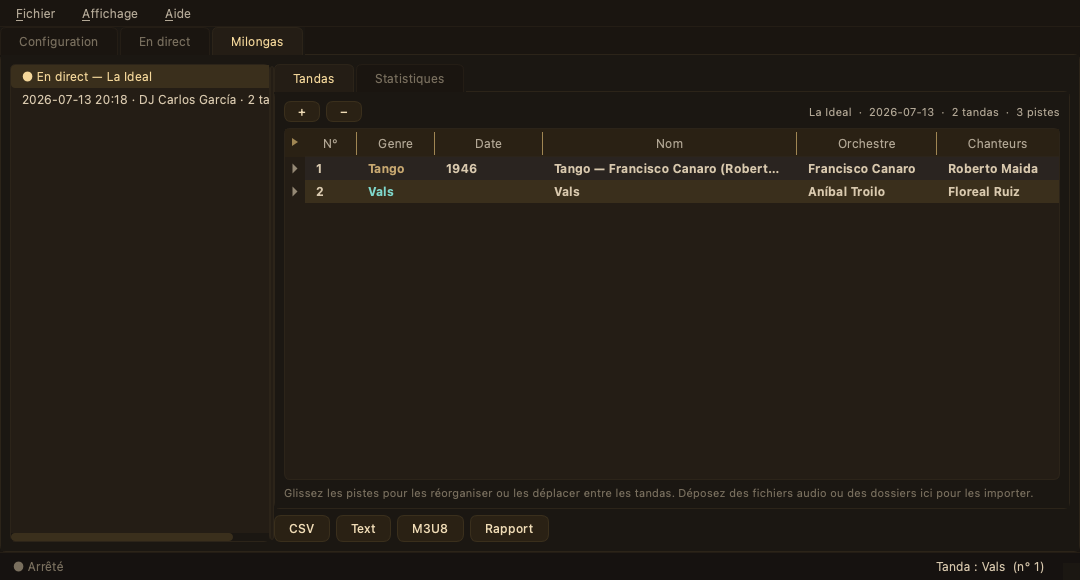This screenshot has width=1080, height=580.
Task: Expand tanda 1 Tango row
Action: (x=295, y=168)
